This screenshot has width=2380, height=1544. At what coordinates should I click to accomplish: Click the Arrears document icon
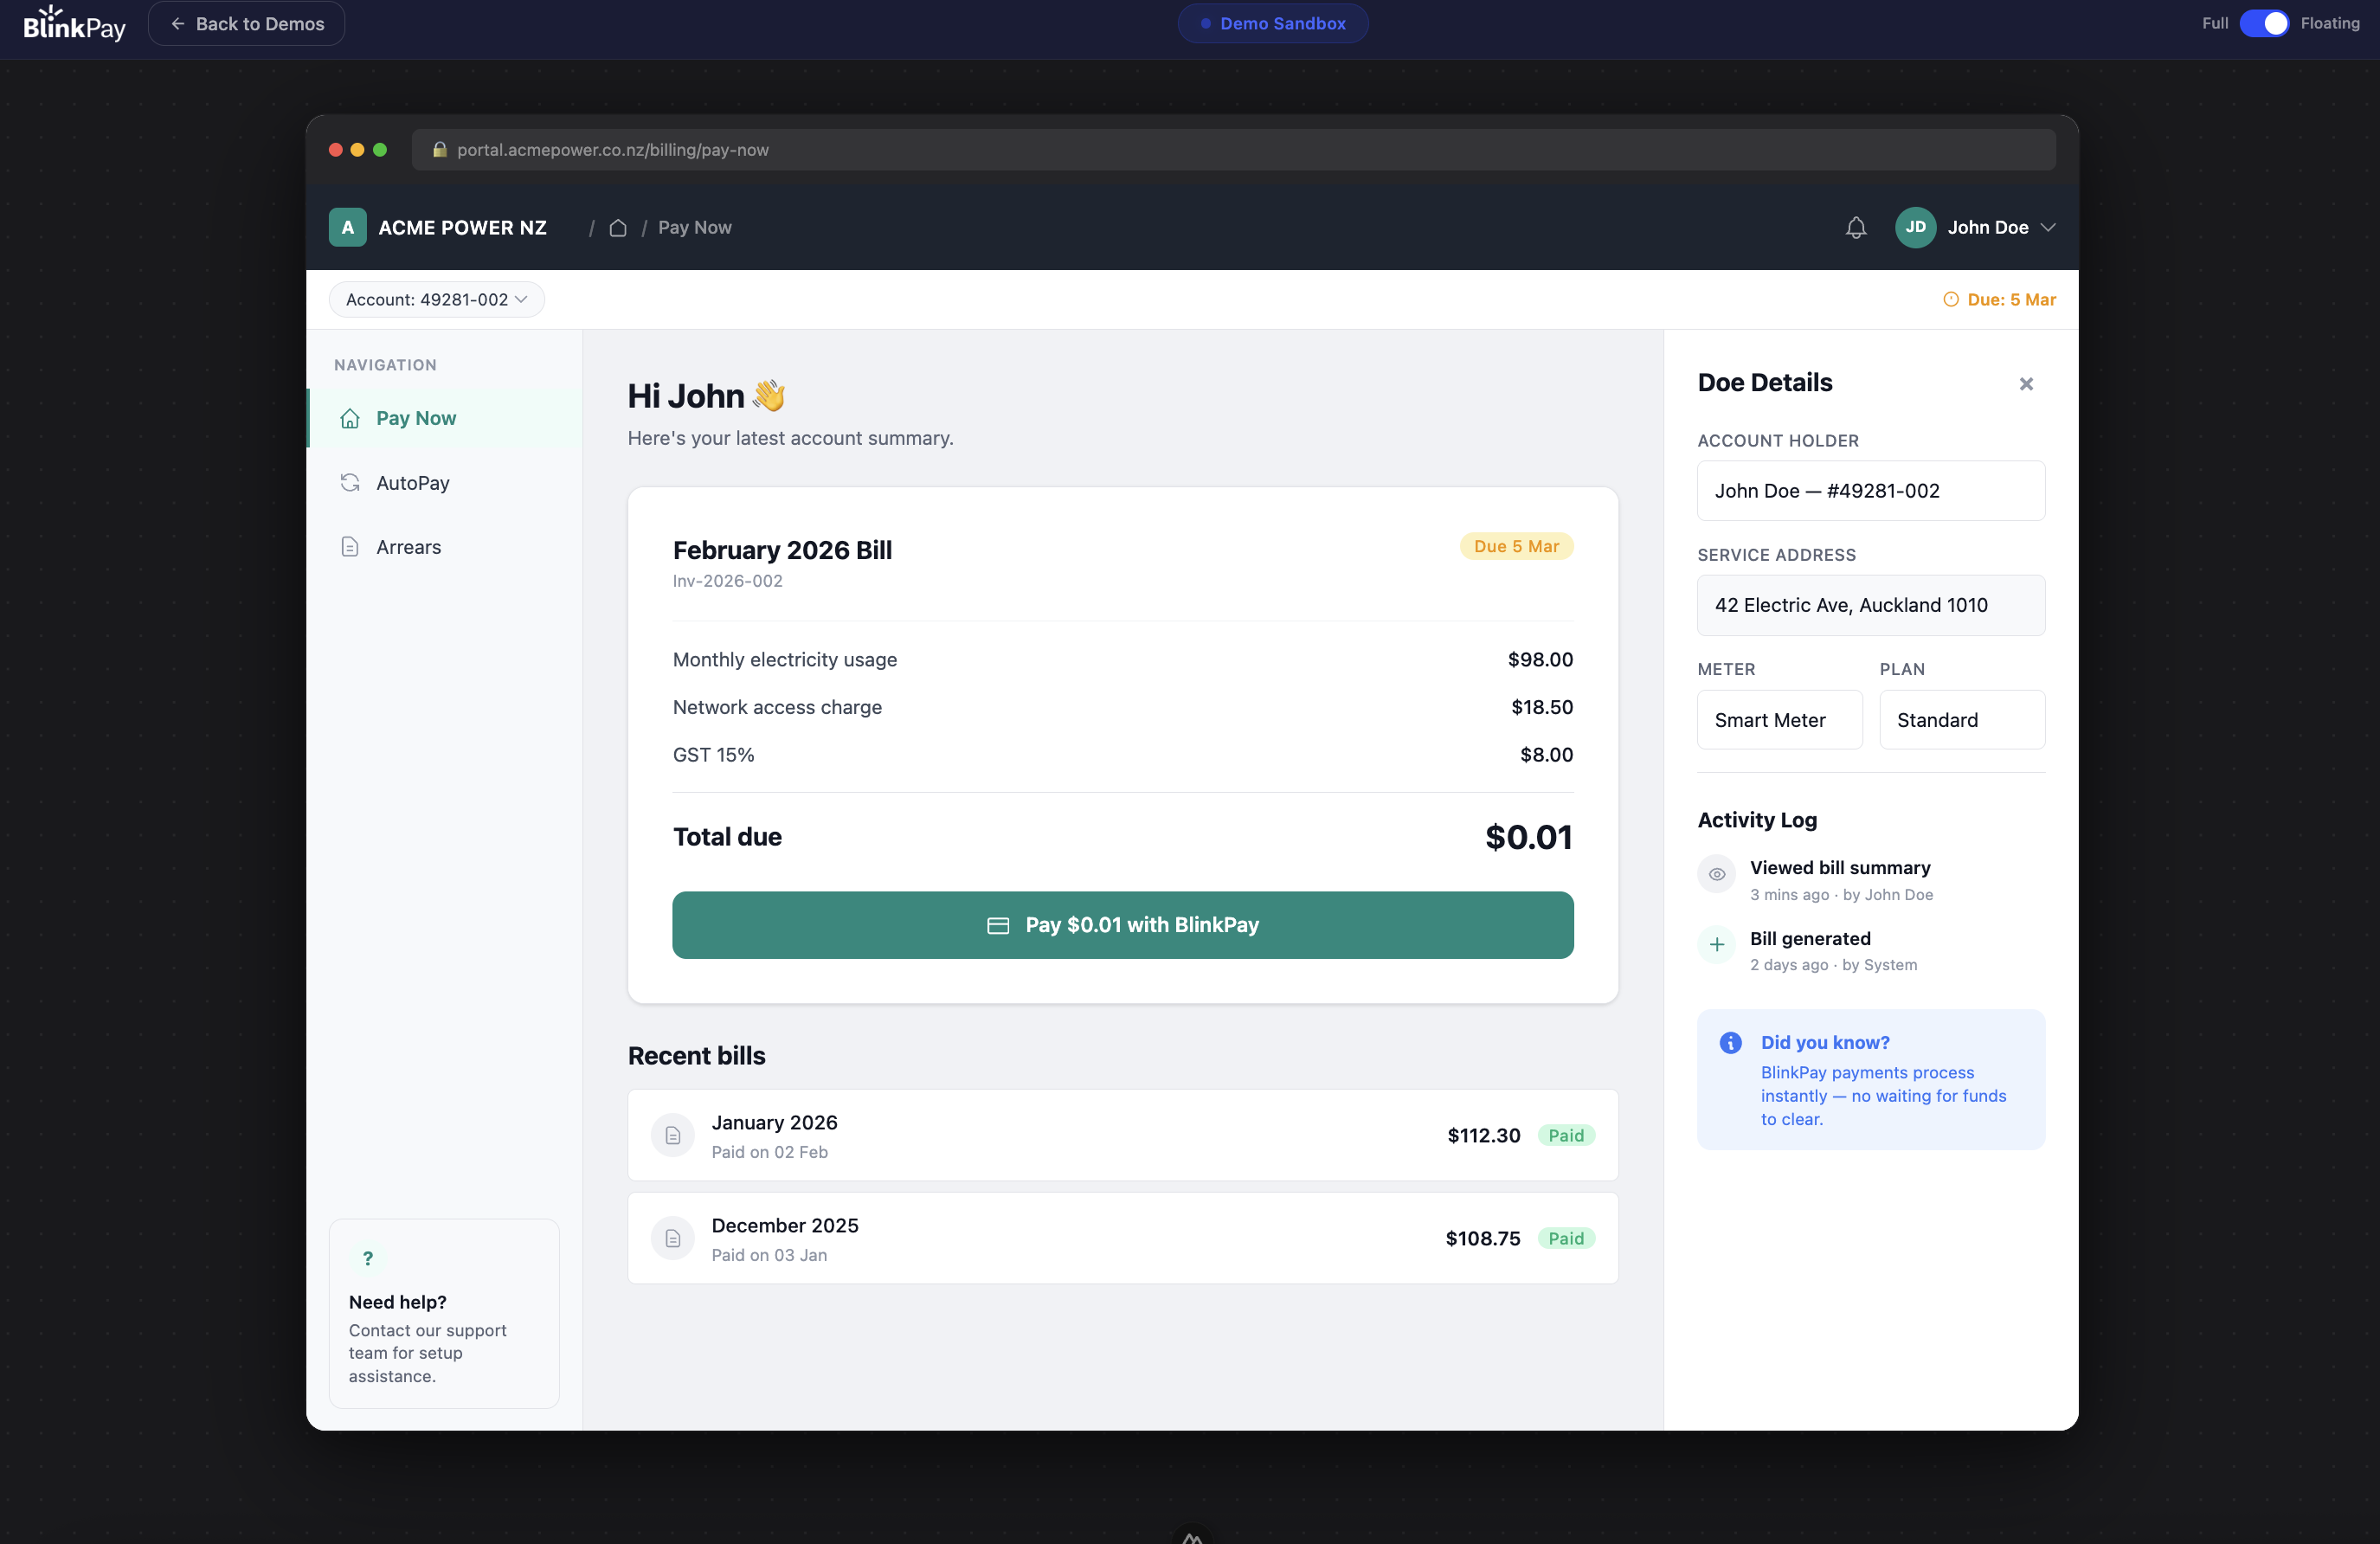(350, 547)
